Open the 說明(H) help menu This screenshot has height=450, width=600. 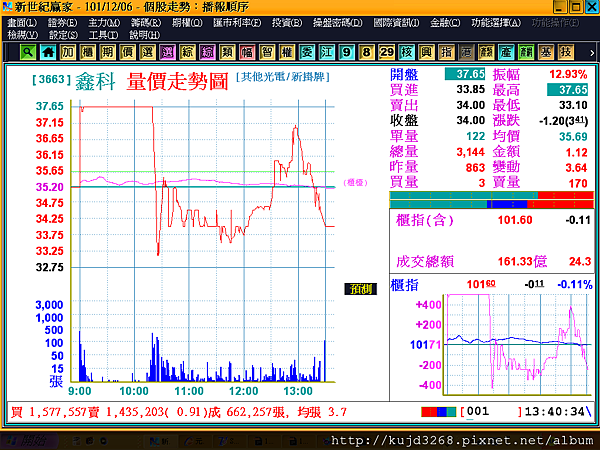[x=144, y=35]
